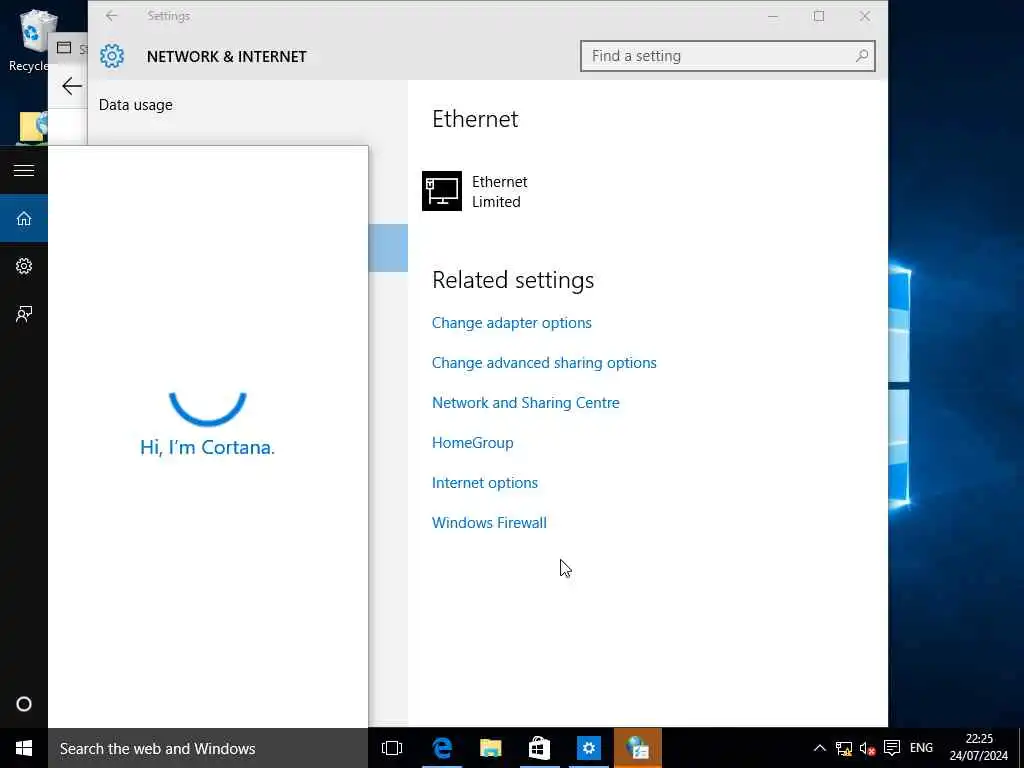Click the Cortana circle icon at bottom
The height and width of the screenshot is (768, 1024).
(24, 704)
